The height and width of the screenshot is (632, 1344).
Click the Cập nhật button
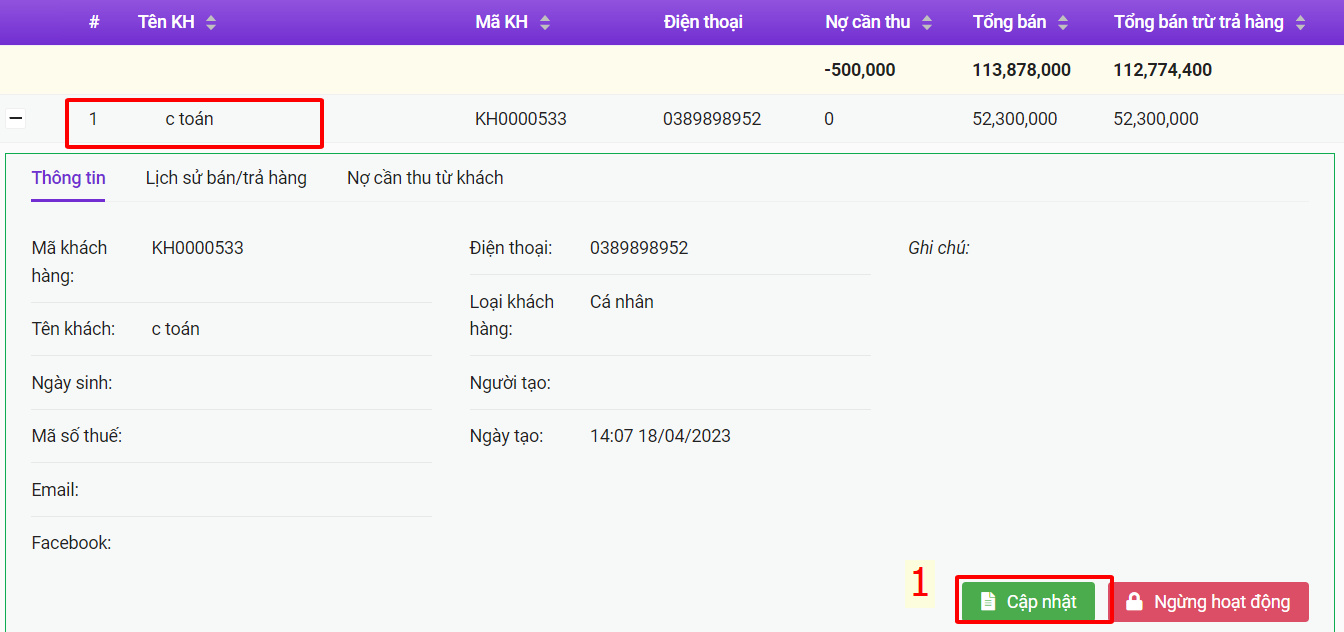[x=1028, y=602]
